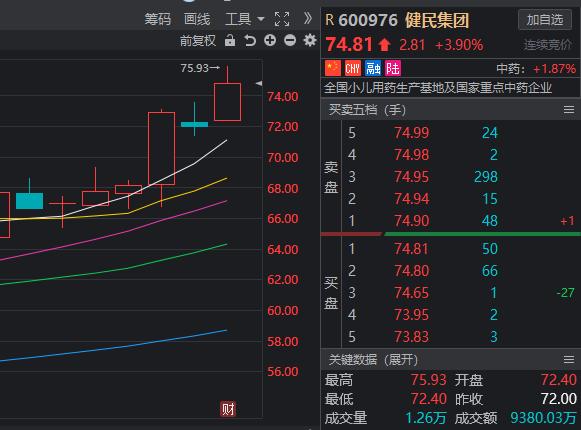Image resolution: width=581 pixels, height=430 pixels.
Task: Click the 融 margin trading badge
Action: point(373,68)
